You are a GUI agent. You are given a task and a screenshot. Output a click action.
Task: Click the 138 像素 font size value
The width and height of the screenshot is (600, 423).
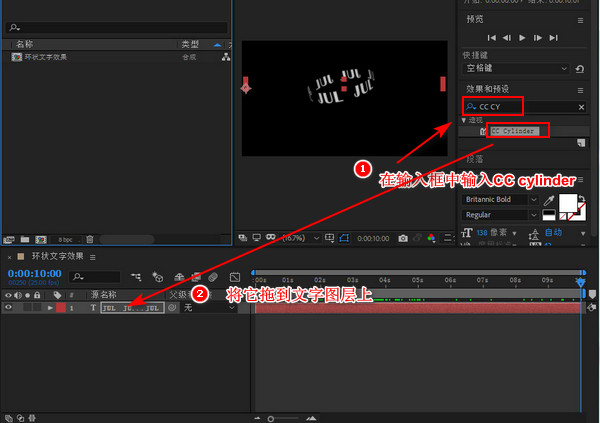pyautogui.click(x=492, y=233)
